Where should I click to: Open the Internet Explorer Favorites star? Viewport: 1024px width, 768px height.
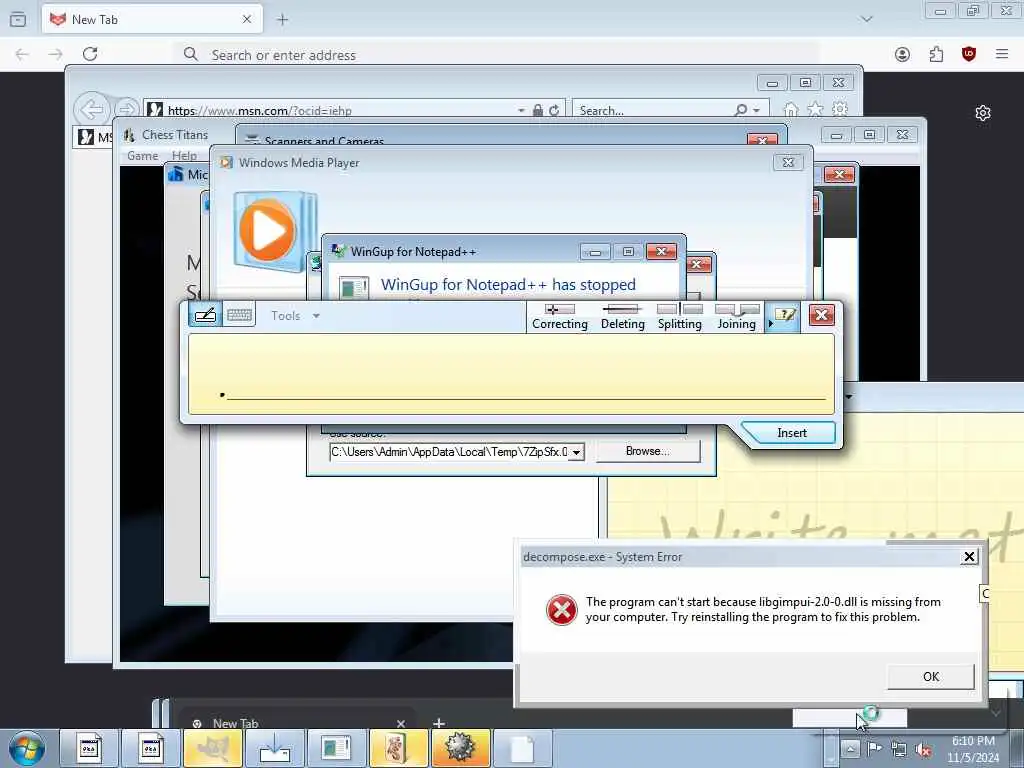click(816, 110)
